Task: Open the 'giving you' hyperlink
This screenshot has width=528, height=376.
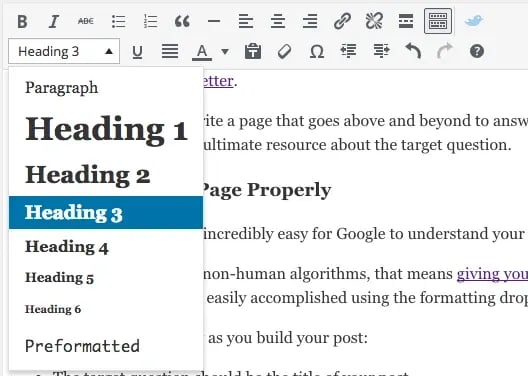Action: (492, 274)
